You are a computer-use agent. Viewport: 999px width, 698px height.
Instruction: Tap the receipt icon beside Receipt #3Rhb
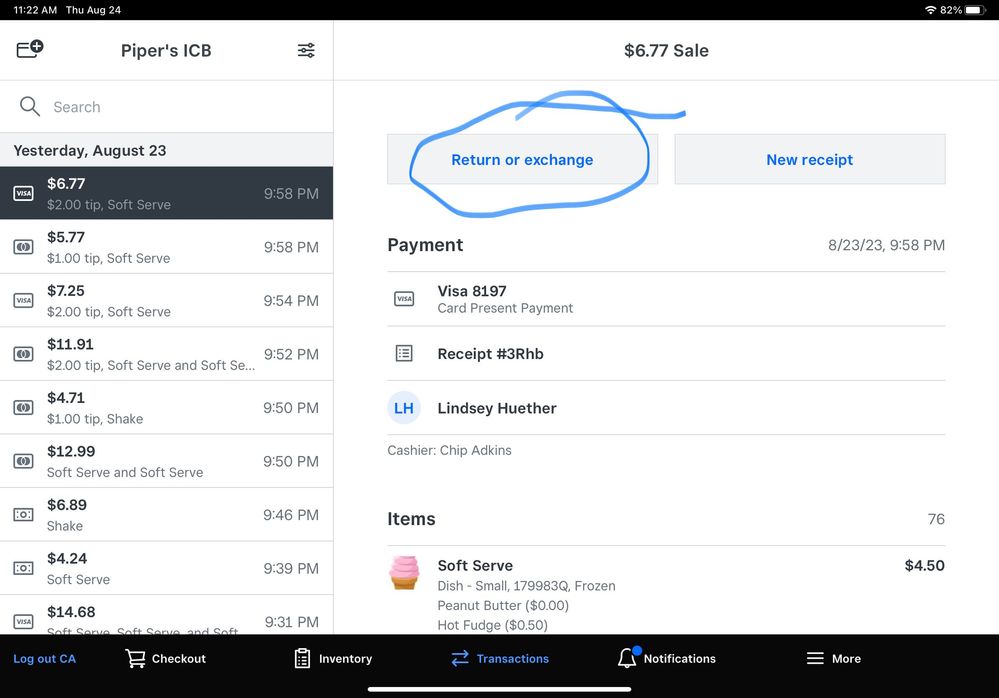point(404,354)
